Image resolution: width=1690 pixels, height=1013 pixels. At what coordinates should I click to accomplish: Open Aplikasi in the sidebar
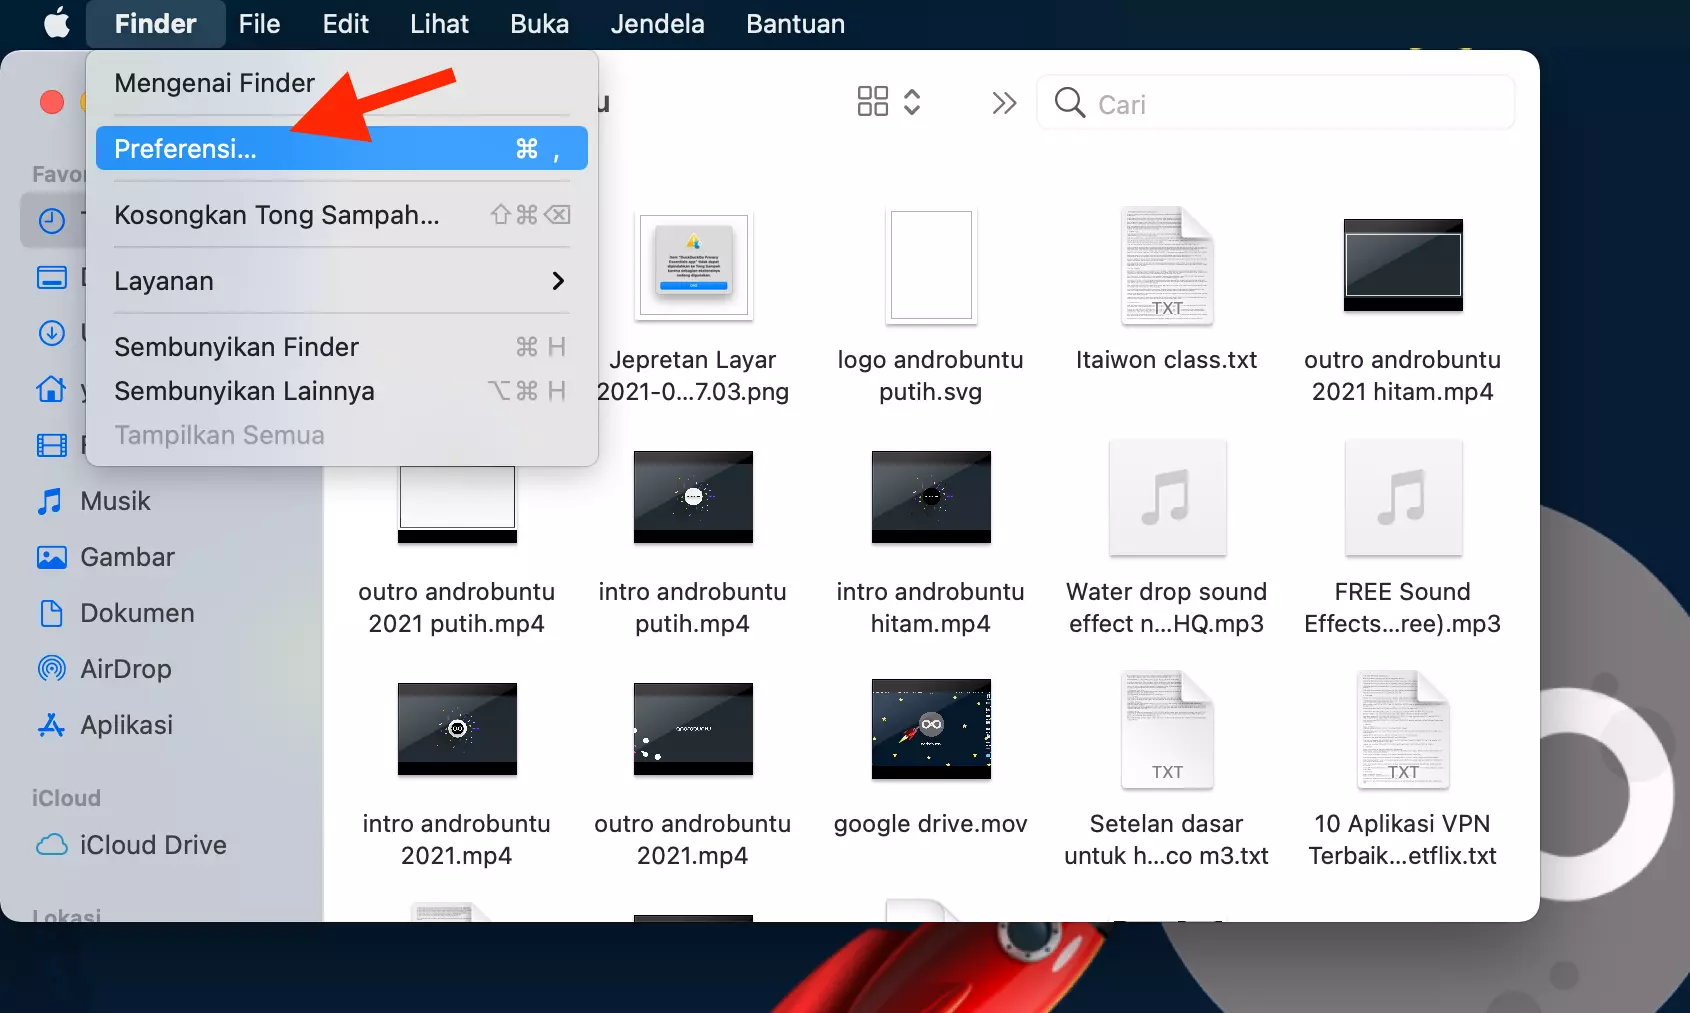click(x=127, y=725)
